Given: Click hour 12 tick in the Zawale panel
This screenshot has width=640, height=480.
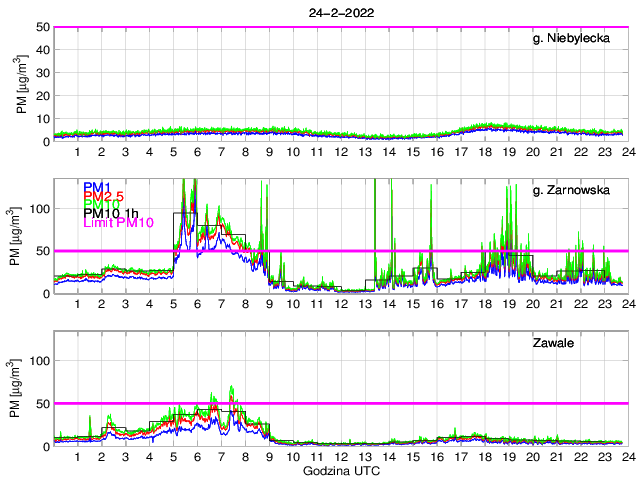Looking at the screenshot, I should (341, 456).
